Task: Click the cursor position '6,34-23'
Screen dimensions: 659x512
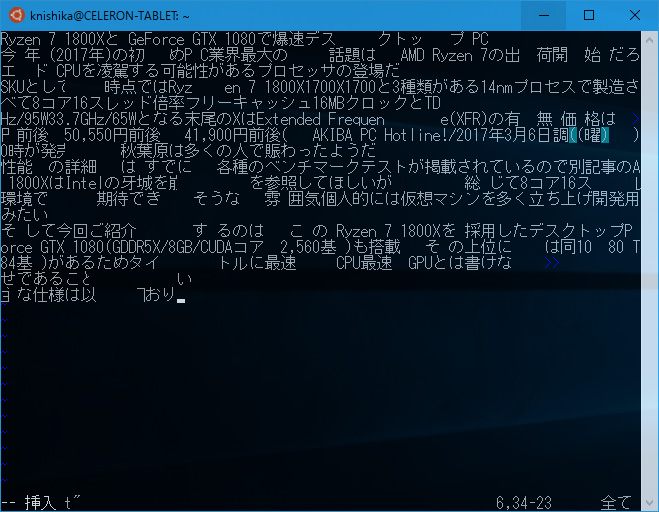Action: click(x=524, y=503)
